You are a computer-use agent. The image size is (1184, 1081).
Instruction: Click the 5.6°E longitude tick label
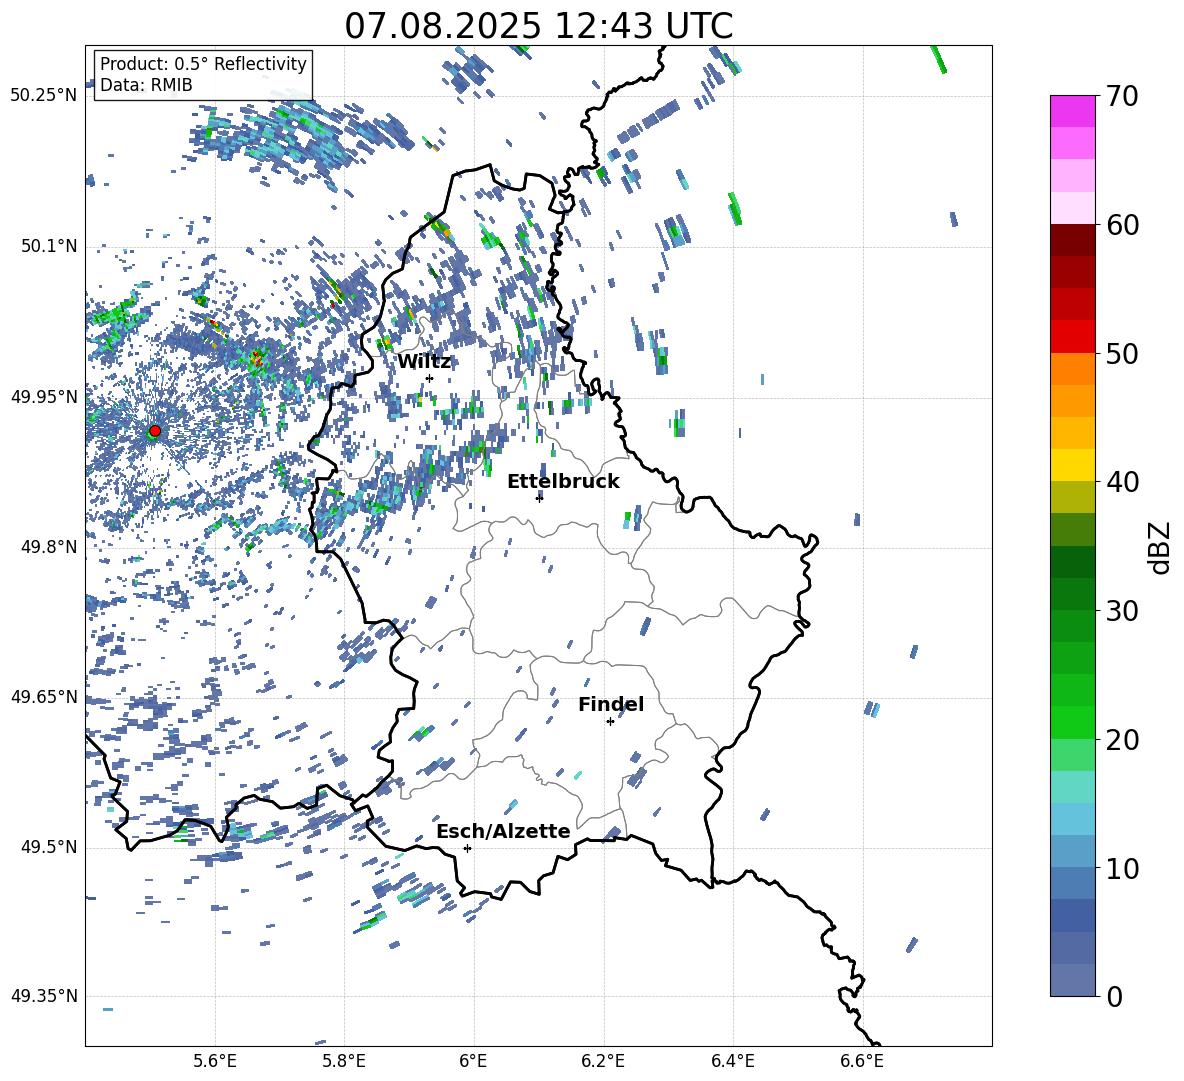[x=215, y=1061]
